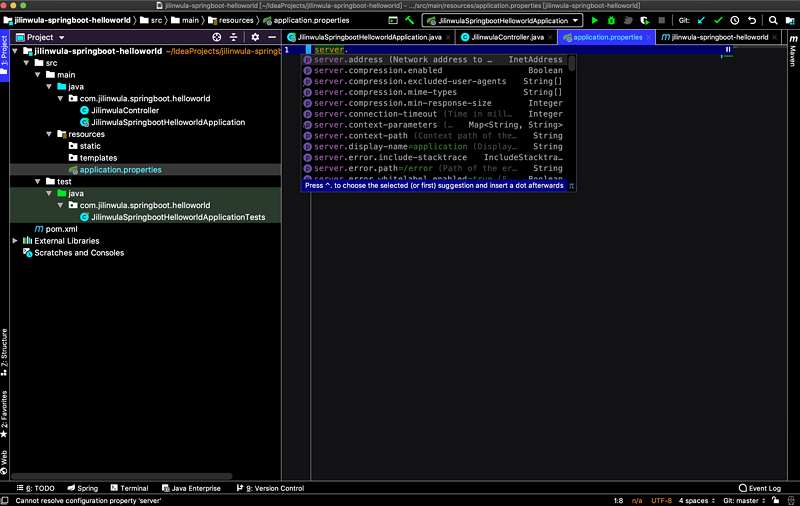Select the application.properties editor tab
The height and width of the screenshot is (506, 800).
pyautogui.click(x=606, y=37)
